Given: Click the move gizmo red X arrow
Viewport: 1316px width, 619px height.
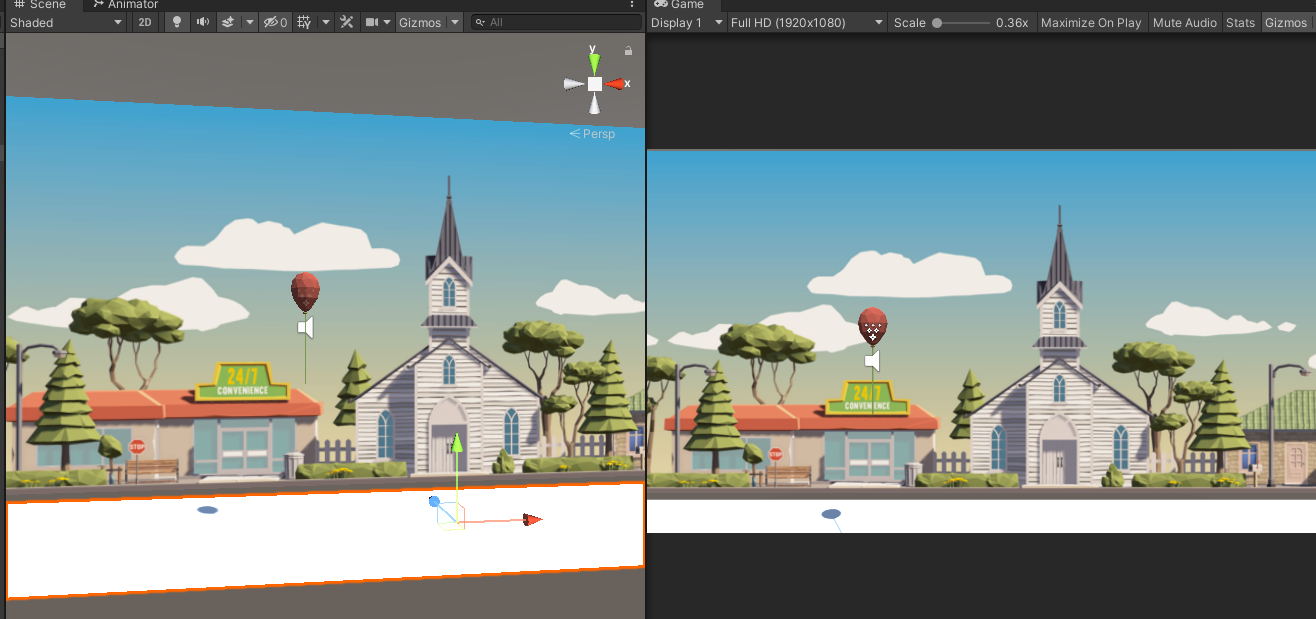Looking at the screenshot, I should [532, 519].
